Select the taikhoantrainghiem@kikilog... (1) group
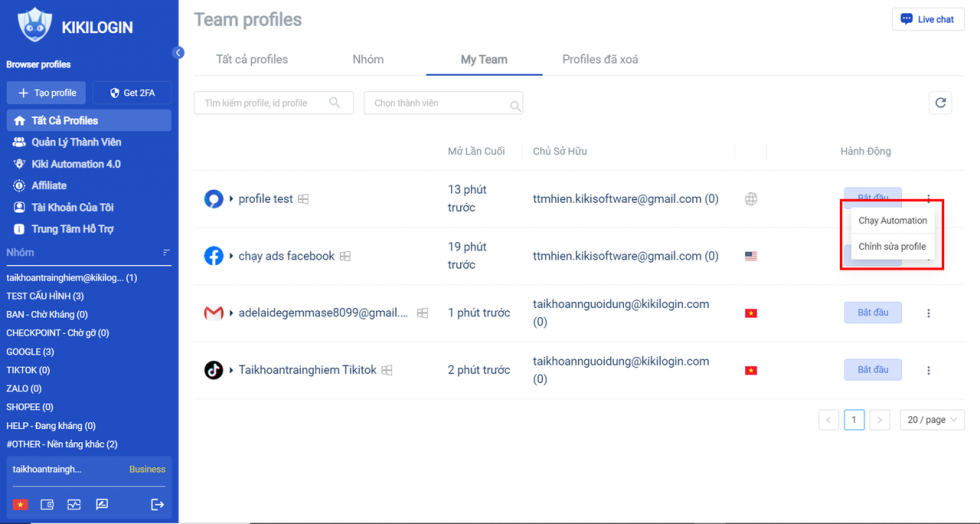Screen dimensions: 980x524 coord(71,278)
